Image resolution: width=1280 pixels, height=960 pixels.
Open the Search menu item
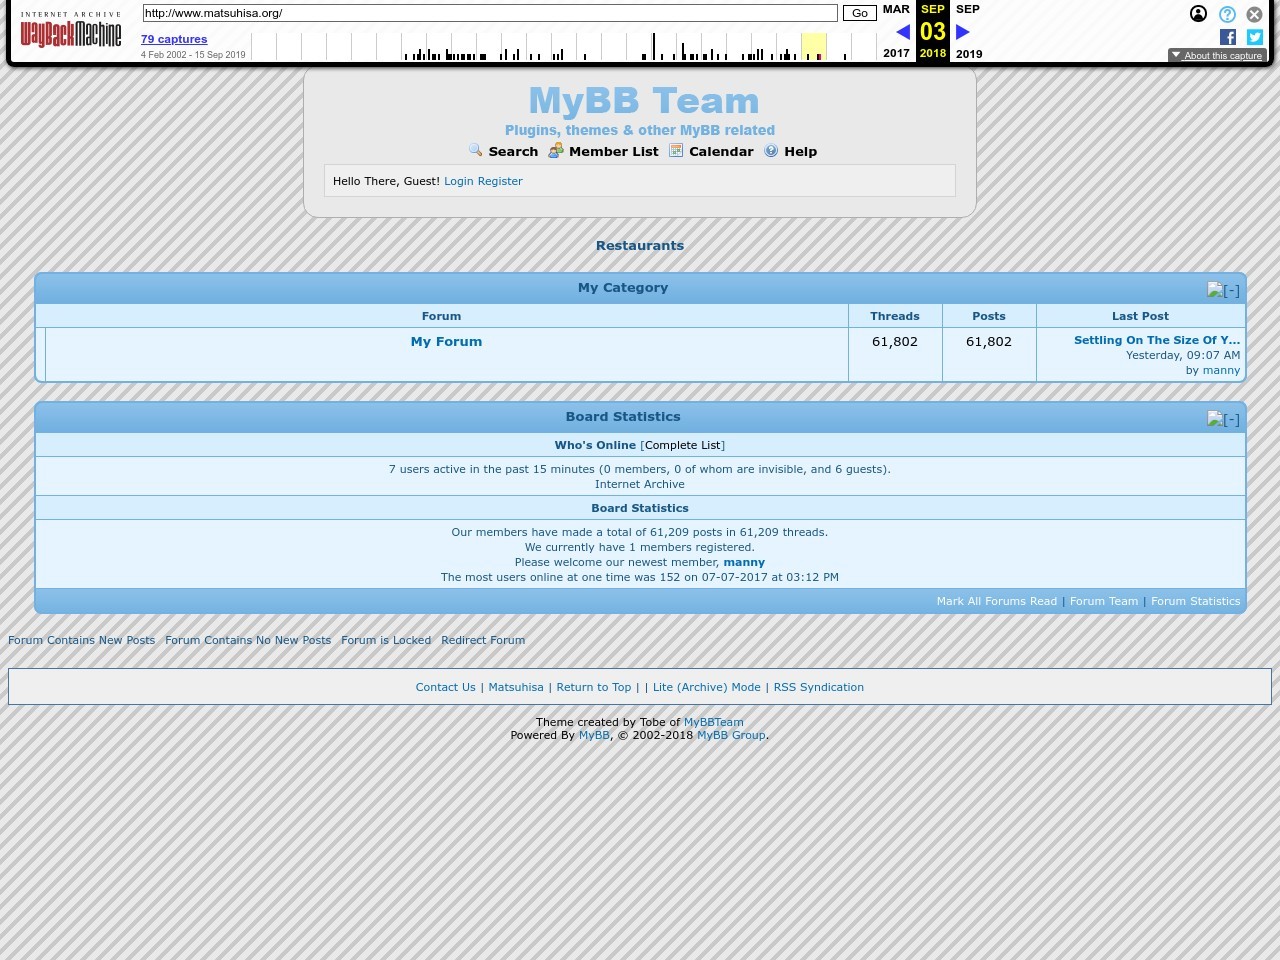tap(512, 152)
